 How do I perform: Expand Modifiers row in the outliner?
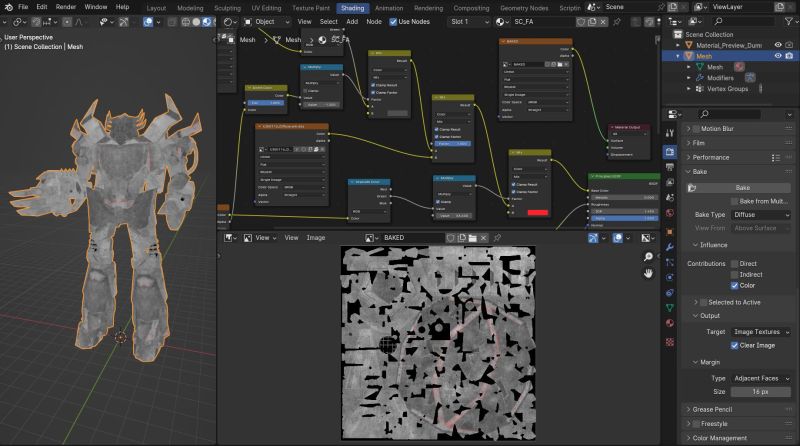tap(689, 78)
